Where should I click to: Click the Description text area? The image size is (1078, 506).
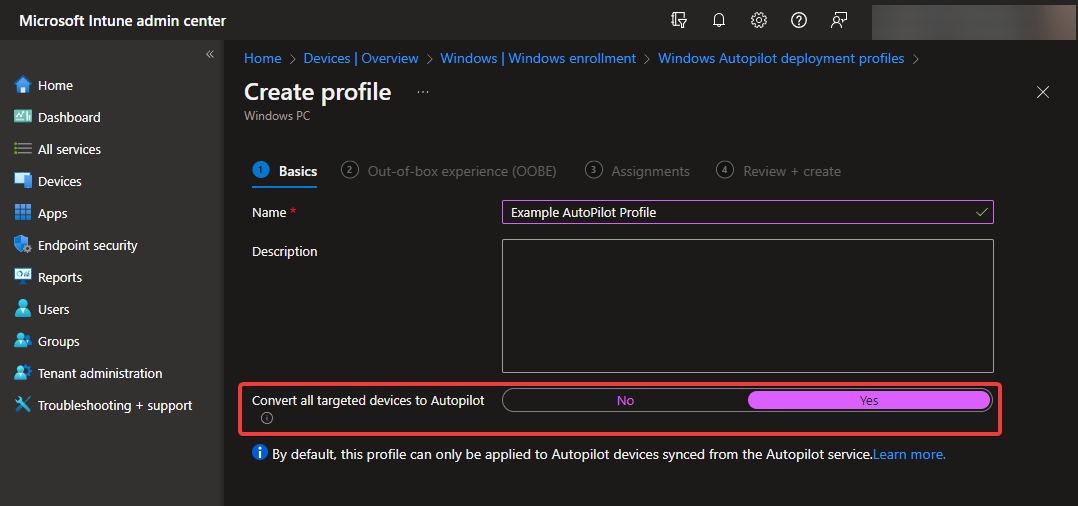pos(748,306)
